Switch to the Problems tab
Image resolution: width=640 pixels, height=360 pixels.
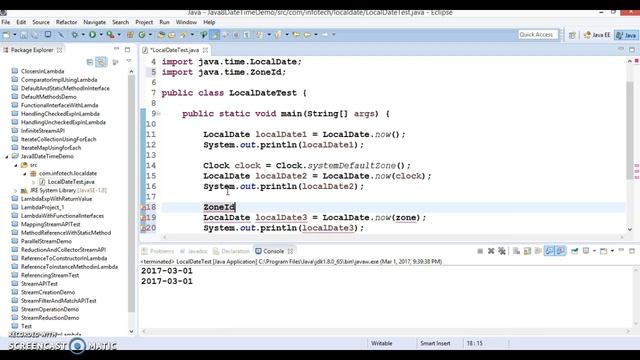[x=158, y=251]
